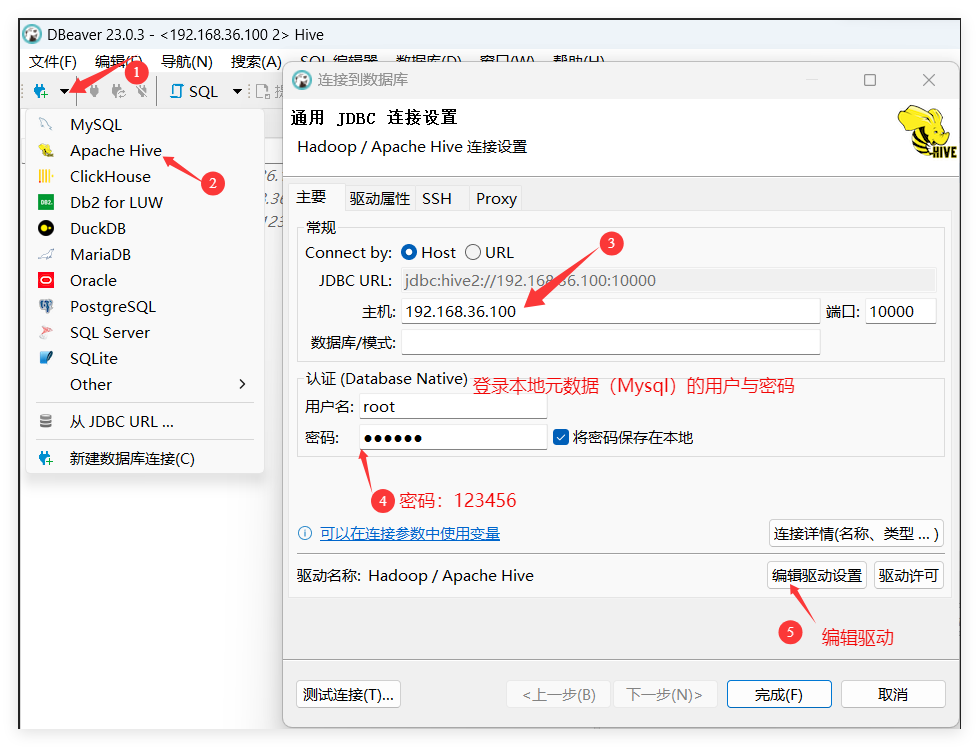The image size is (979, 747).
Task: Click the info icon beside variables link
Action: click(305, 533)
